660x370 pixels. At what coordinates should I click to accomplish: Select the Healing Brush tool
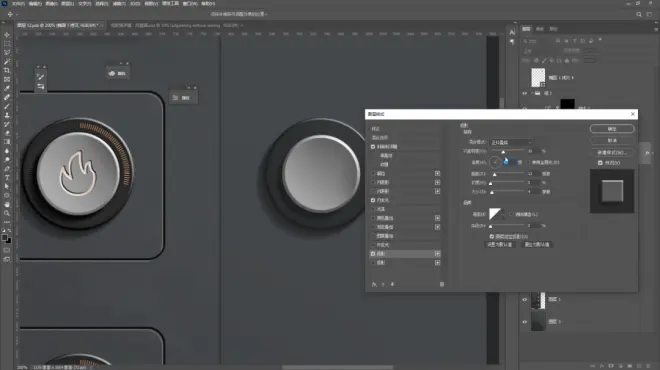coord(7,97)
